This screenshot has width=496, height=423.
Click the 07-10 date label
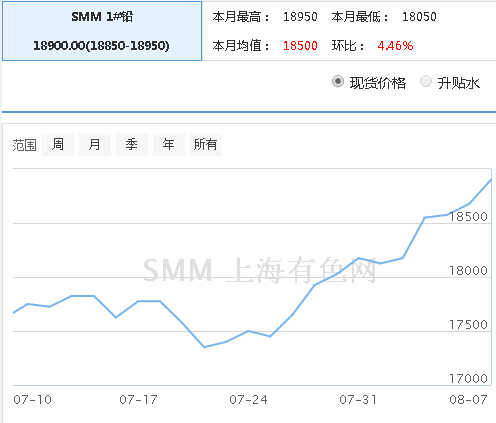tap(32, 400)
